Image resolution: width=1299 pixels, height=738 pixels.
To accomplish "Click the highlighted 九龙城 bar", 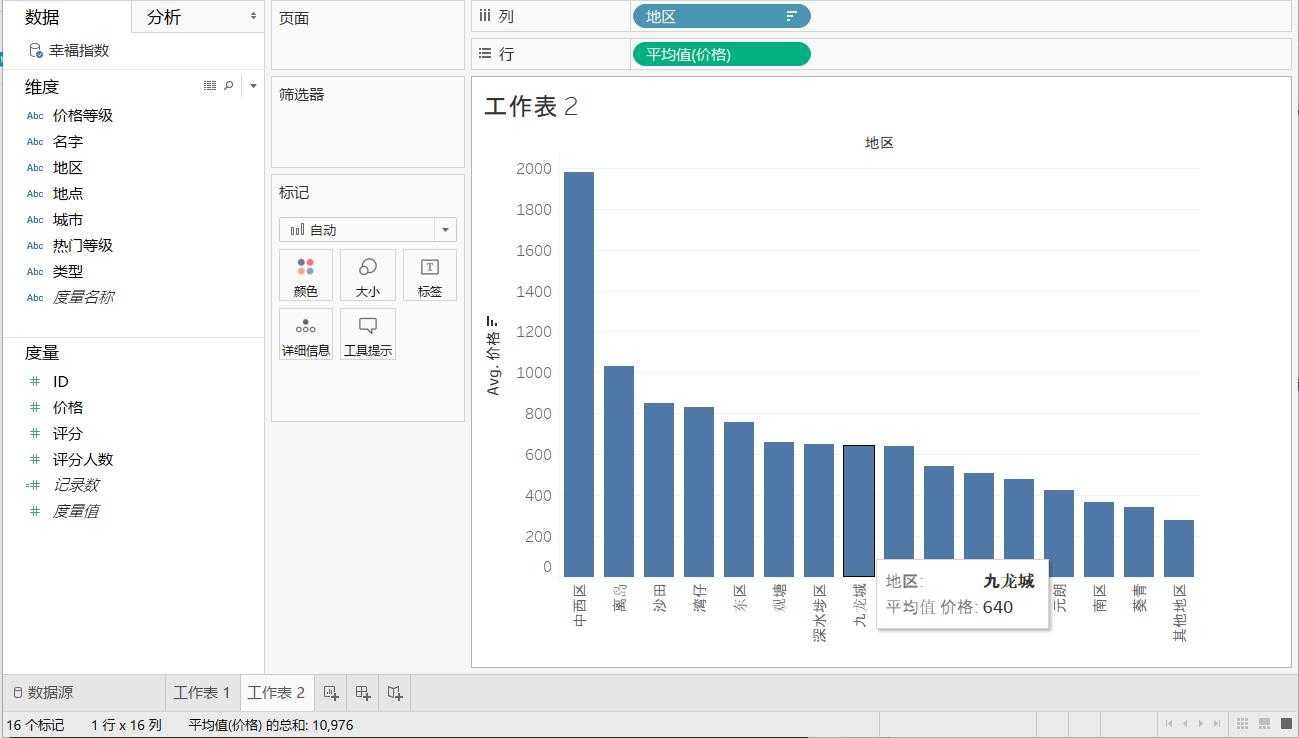I will pyautogui.click(x=859, y=511).
